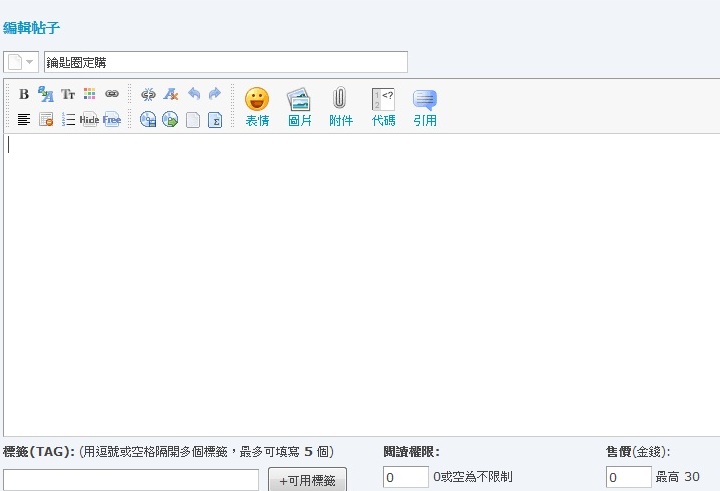The image size is (720, 491).
Task: Click the +可用標籤 button
Action: tap(307, 480)
